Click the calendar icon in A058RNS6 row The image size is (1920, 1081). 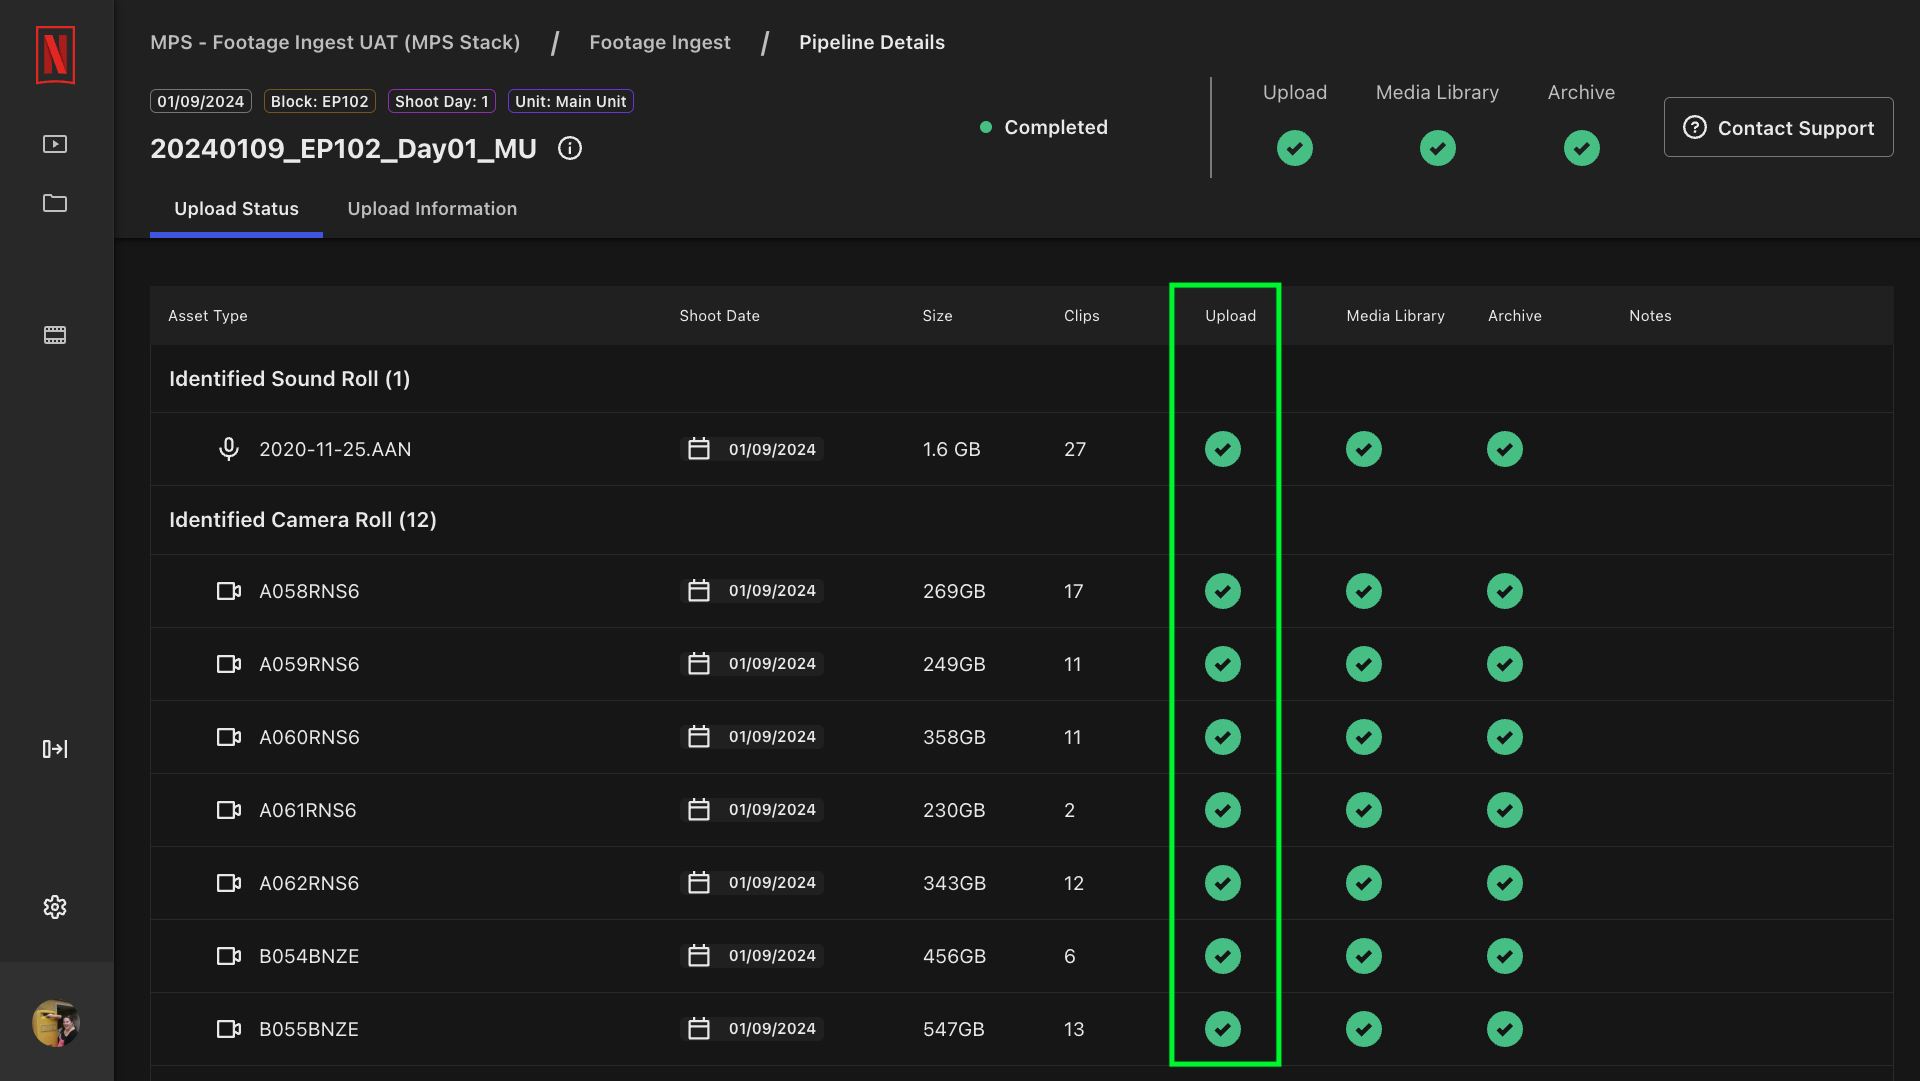pyautogui.click(x=699, y=591)
